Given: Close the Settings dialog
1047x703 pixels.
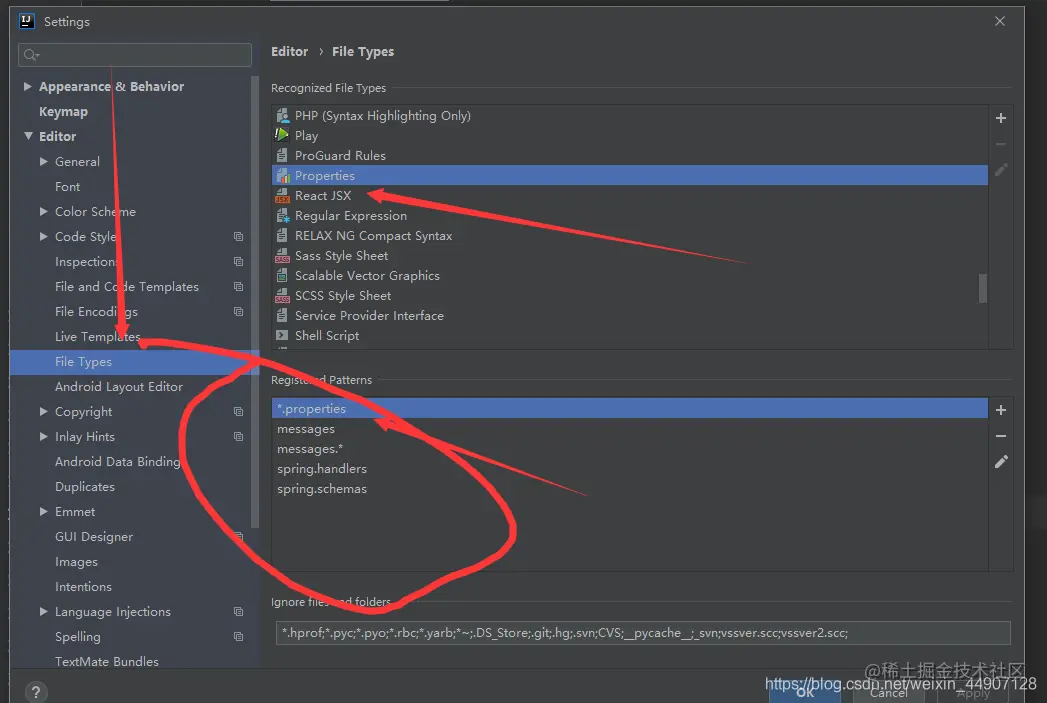Looking at the screenshot, I should click(x=1000, y=21).
